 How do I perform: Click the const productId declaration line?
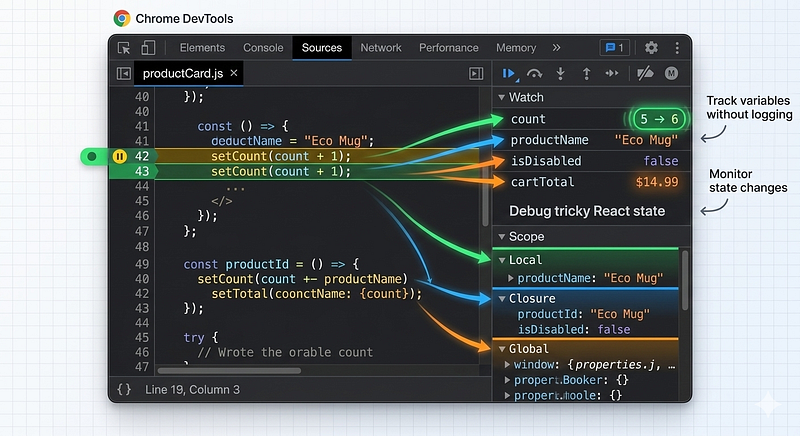tap(271, 264)
